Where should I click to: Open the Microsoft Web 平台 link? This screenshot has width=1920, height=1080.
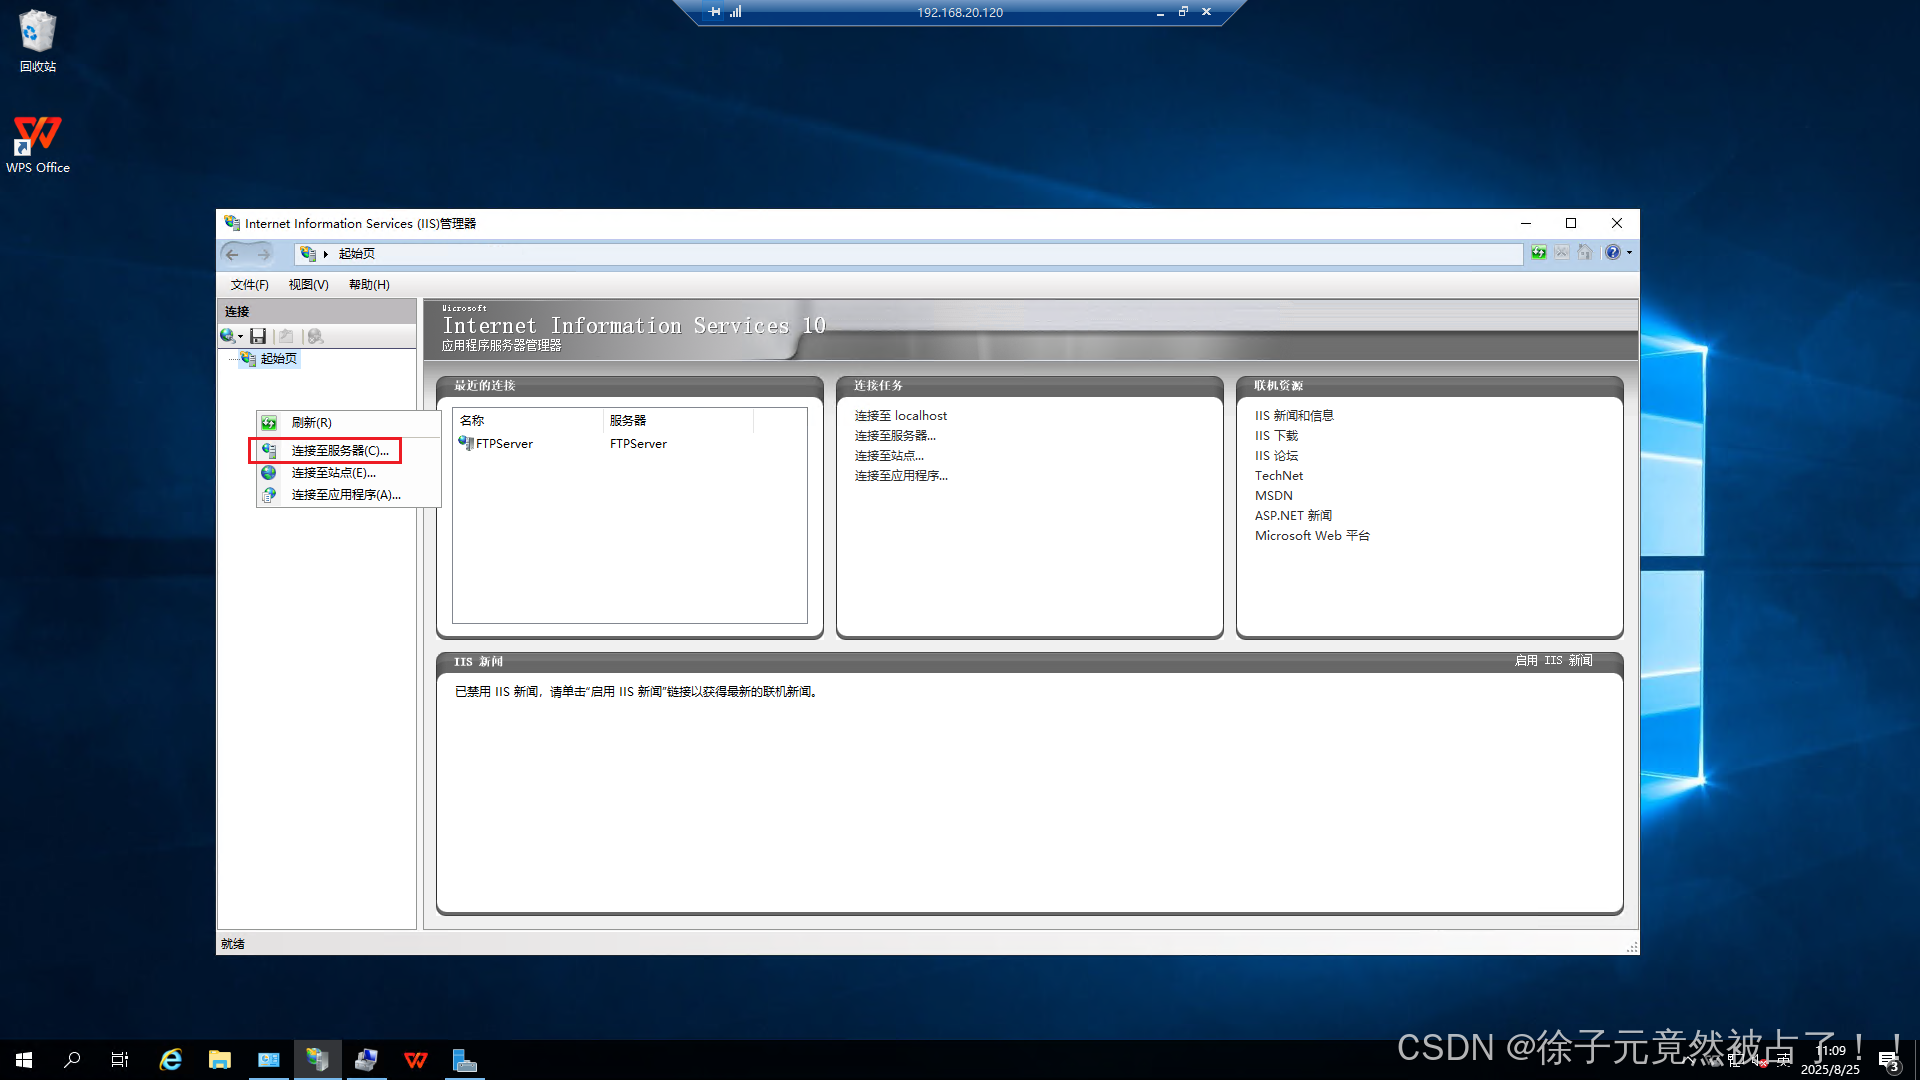coord(1312,536)
